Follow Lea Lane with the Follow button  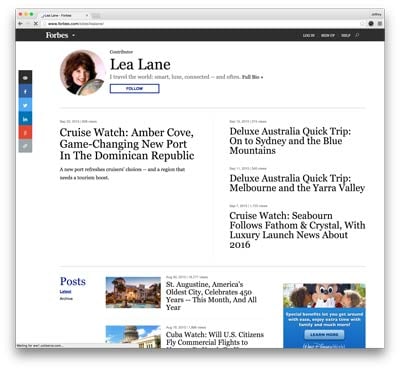(x=135, y=88)
